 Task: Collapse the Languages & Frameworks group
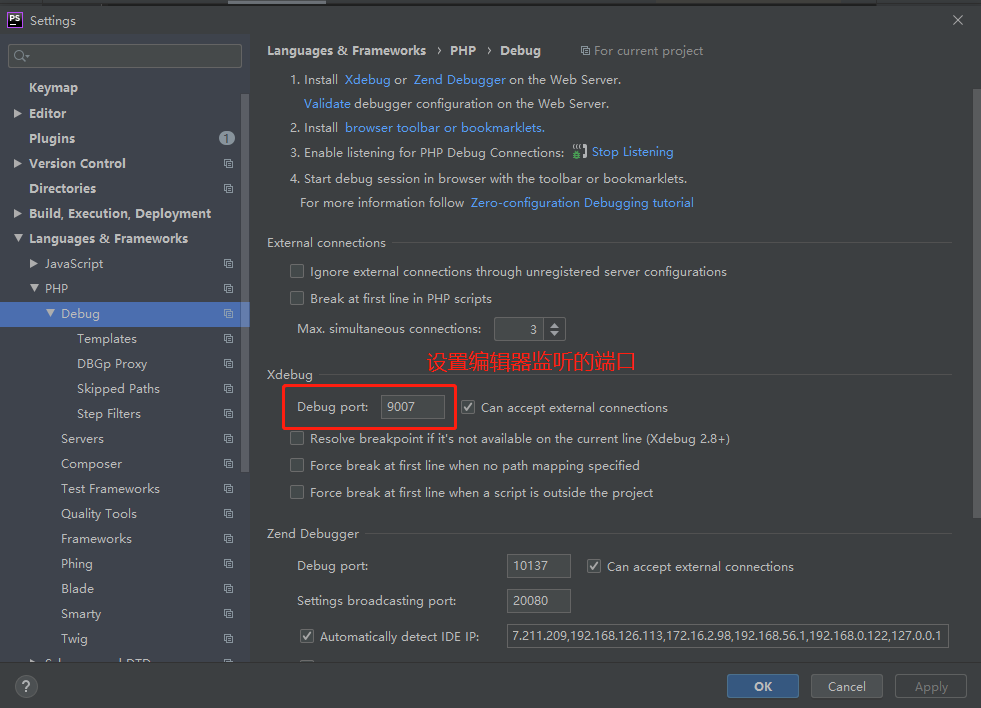click(18, 238)
